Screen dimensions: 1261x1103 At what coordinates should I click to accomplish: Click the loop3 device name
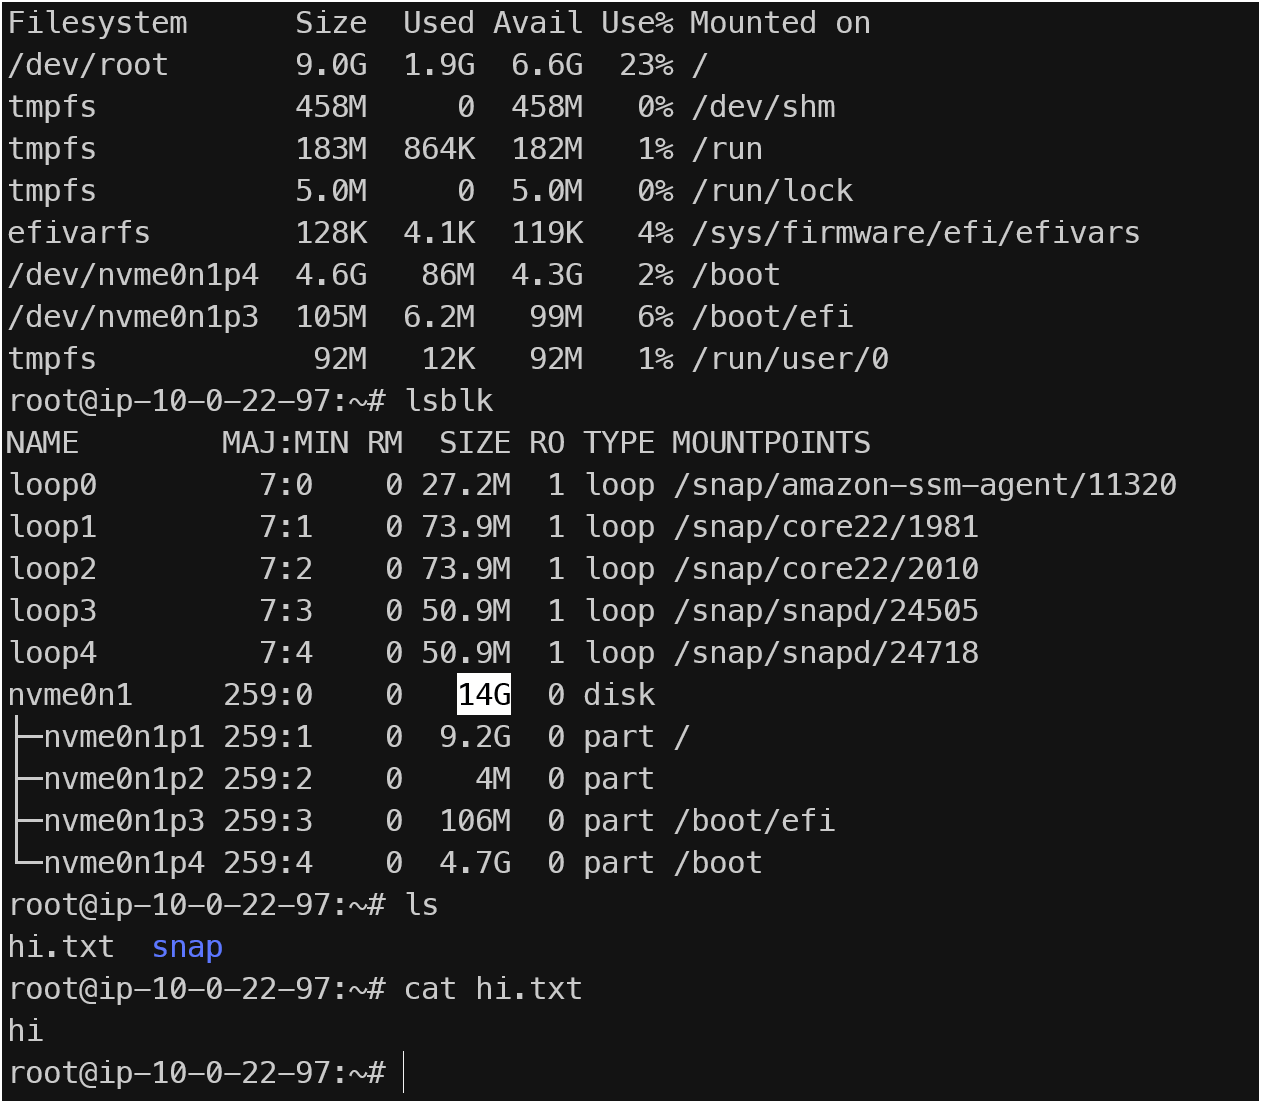coord(52,611)
